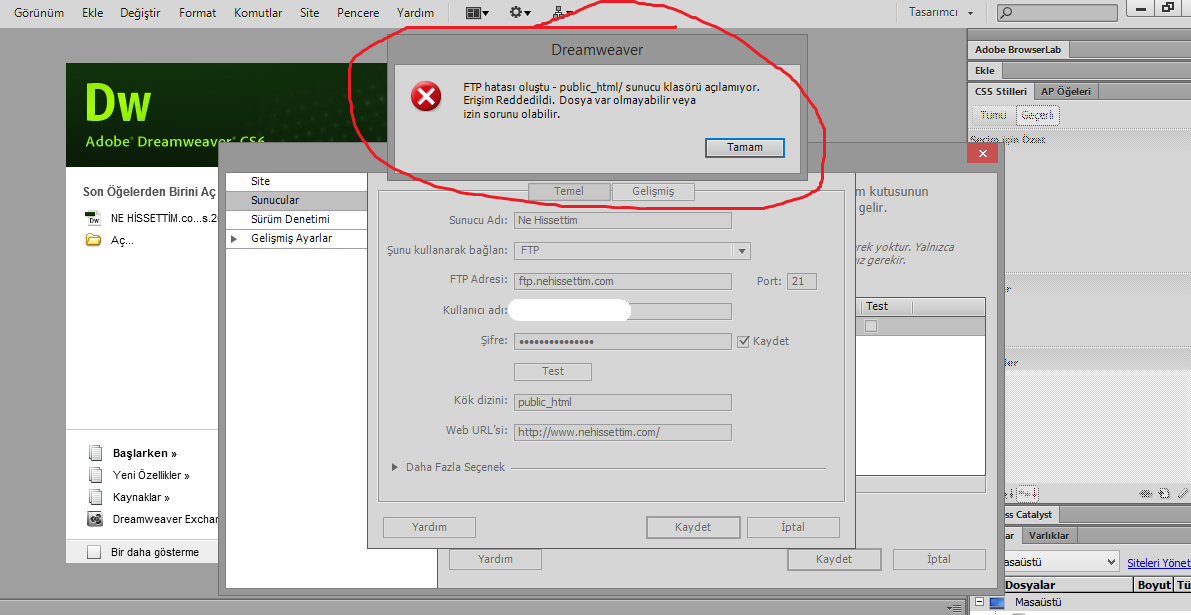Collapse the Masaüstü tree node
1191x615 pixels.
(x=980, y=602)
